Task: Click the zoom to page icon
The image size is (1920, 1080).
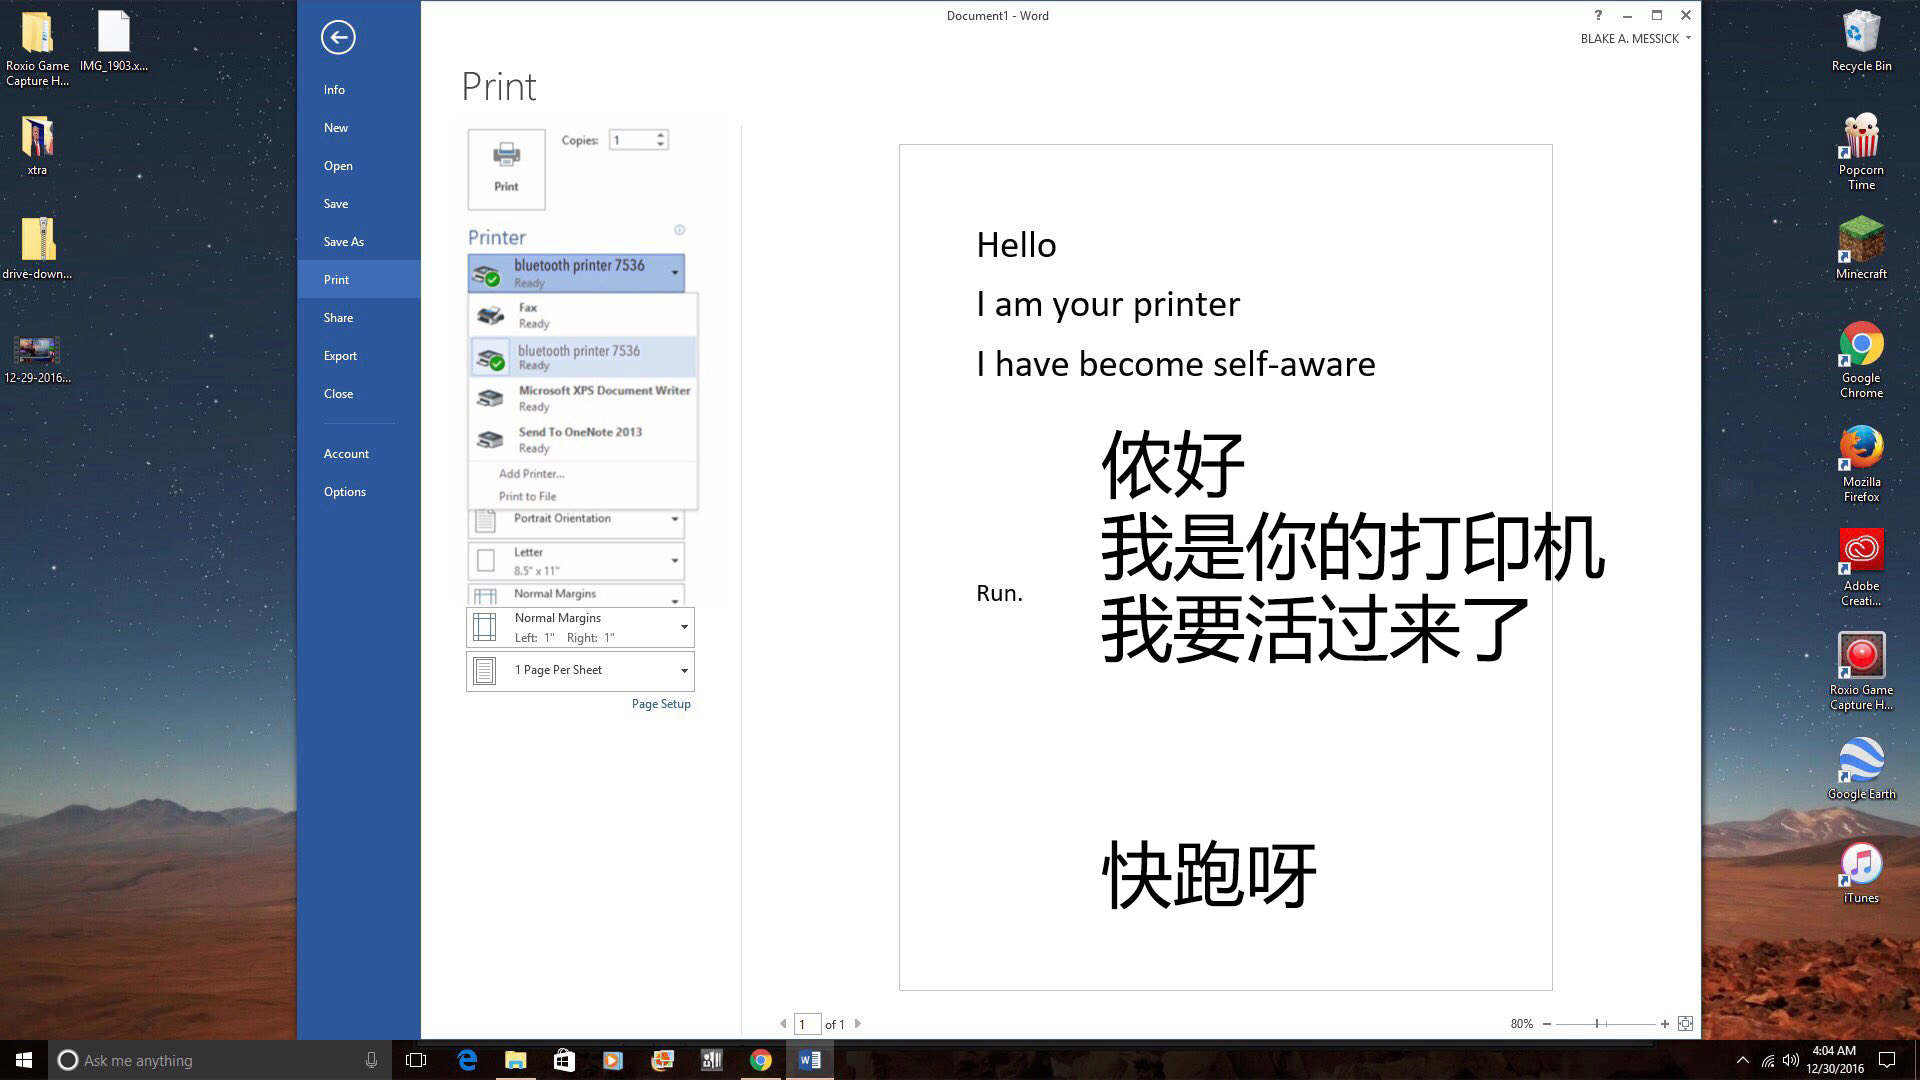Action: 1685,1023
